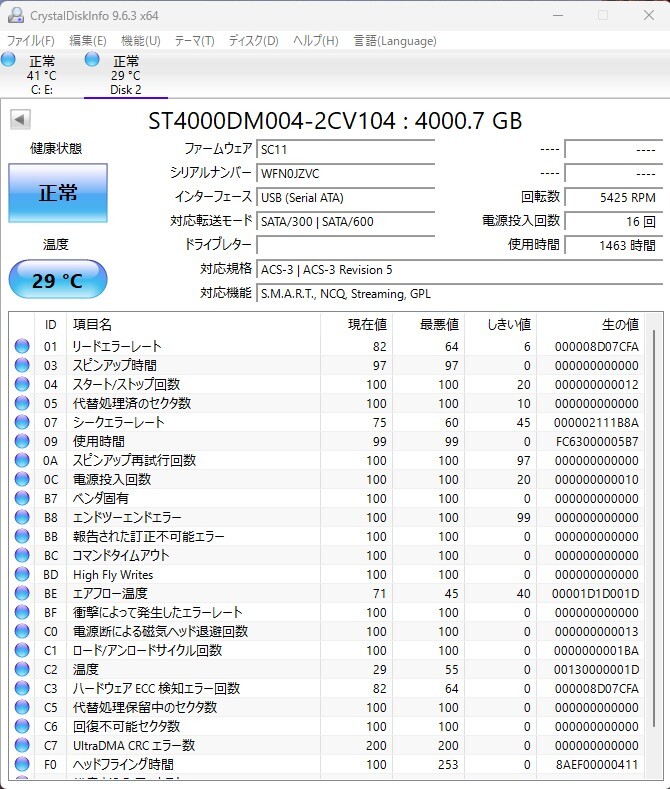The image size is (670, 789).
Task: Select the C: E: disk tab
Action: click(x=42, y=75)
